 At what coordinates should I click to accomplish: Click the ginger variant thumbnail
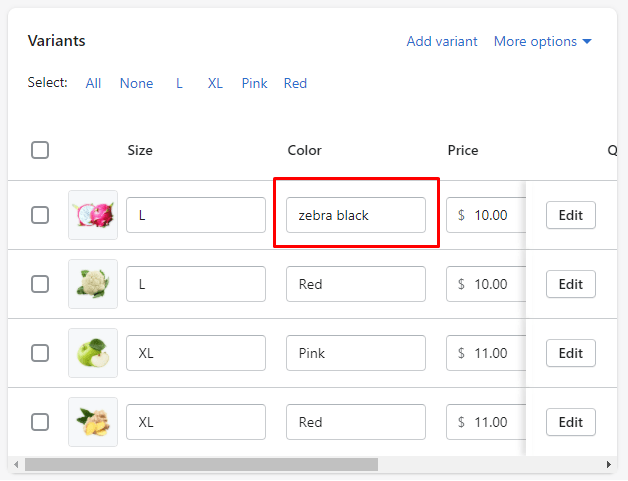pos(93,422)
